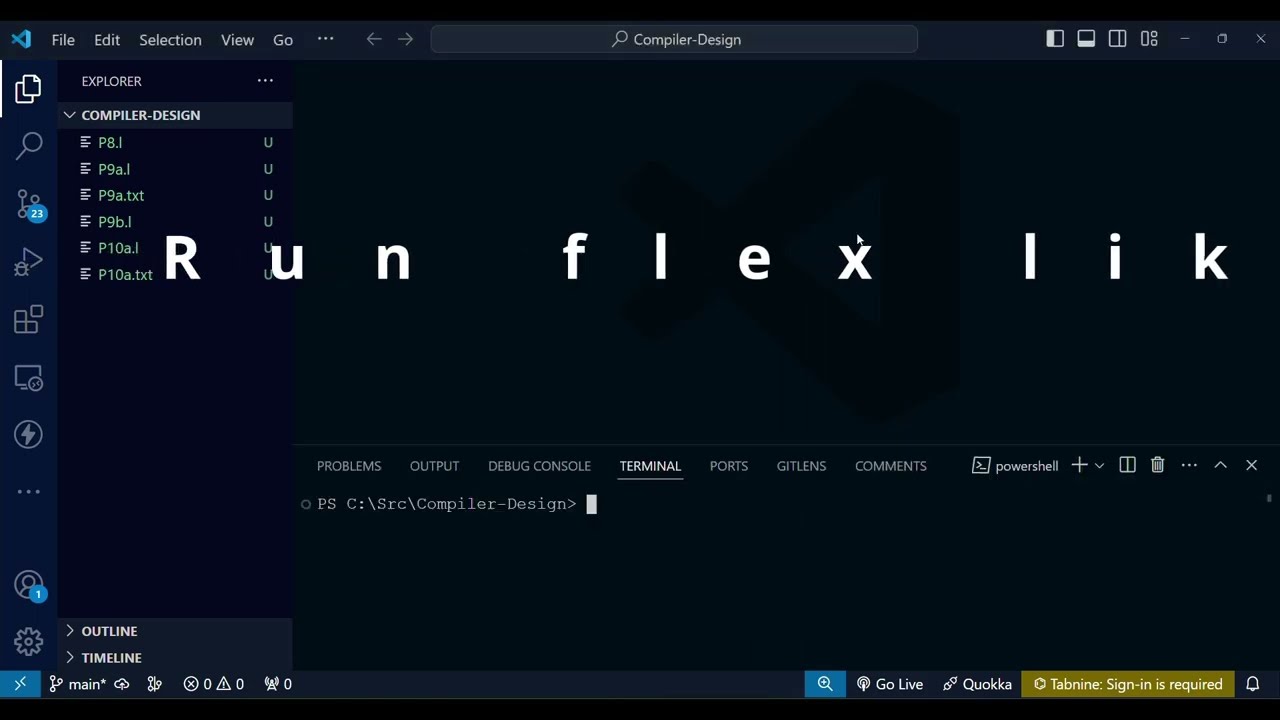Switch to the OUTPUT tab
Image resolution: width=1280 pixels, height=720 pixels.
434,466
